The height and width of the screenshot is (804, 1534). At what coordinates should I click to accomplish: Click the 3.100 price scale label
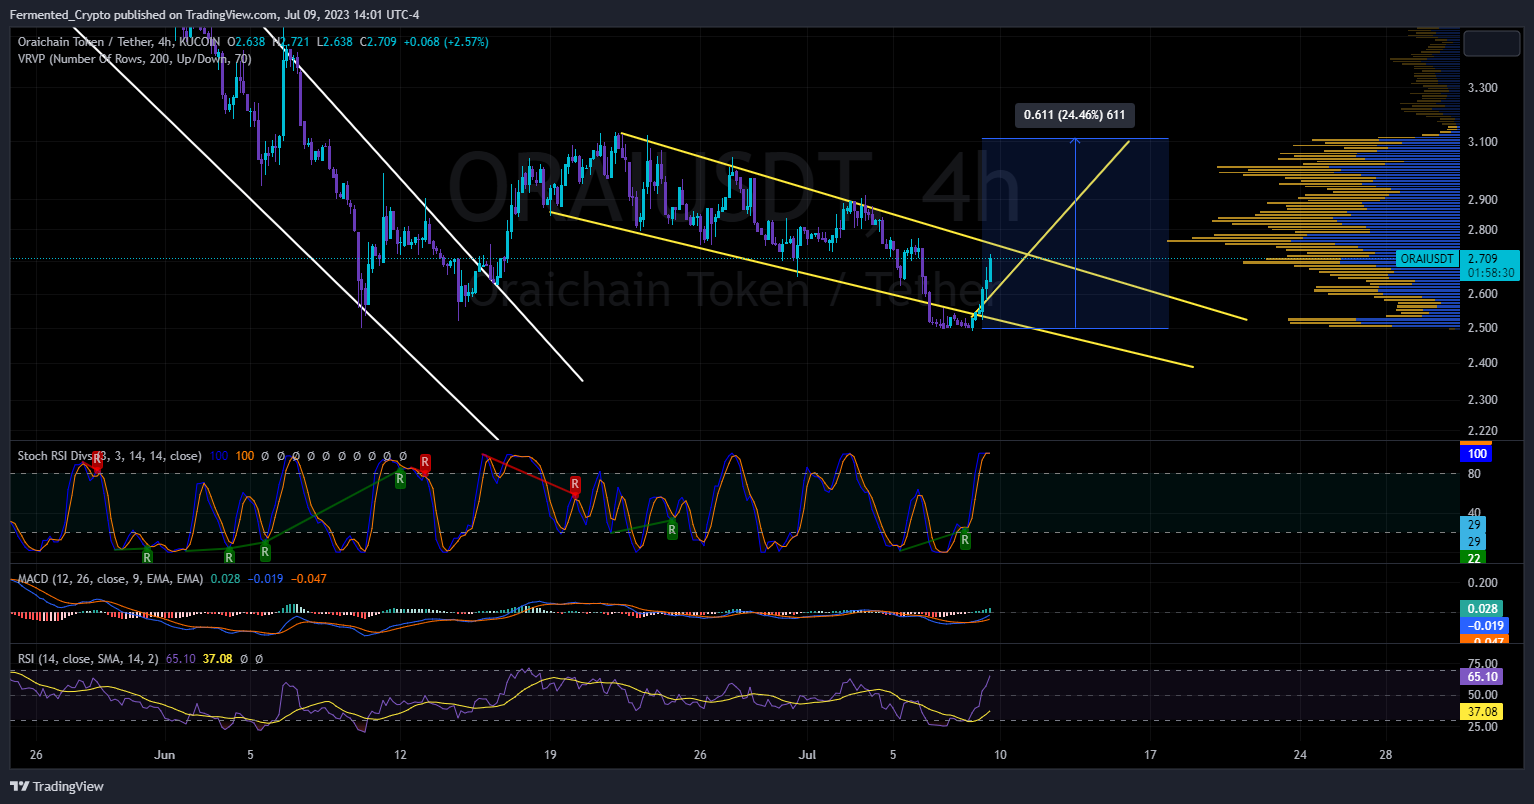click(x=1482, y=142)
